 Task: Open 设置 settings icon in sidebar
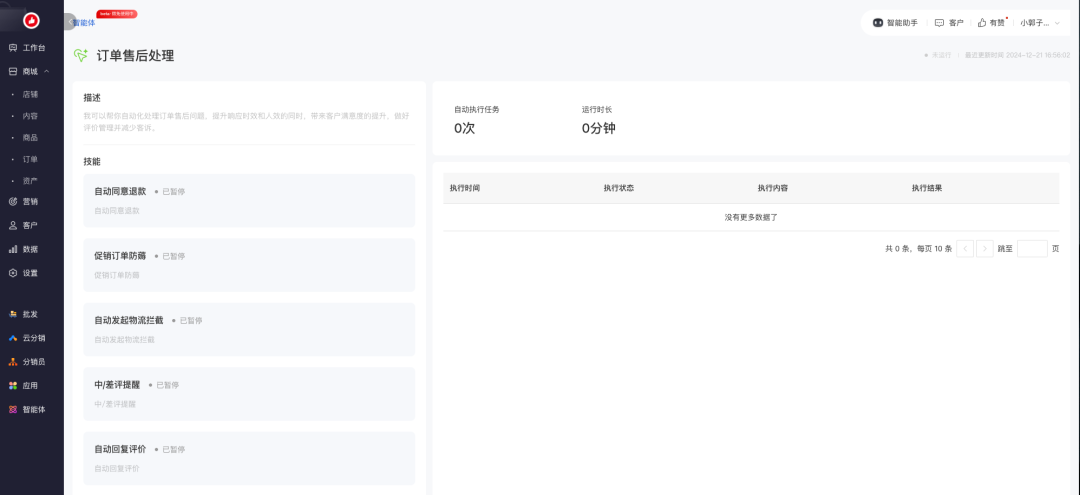click(x=13, y=273)
